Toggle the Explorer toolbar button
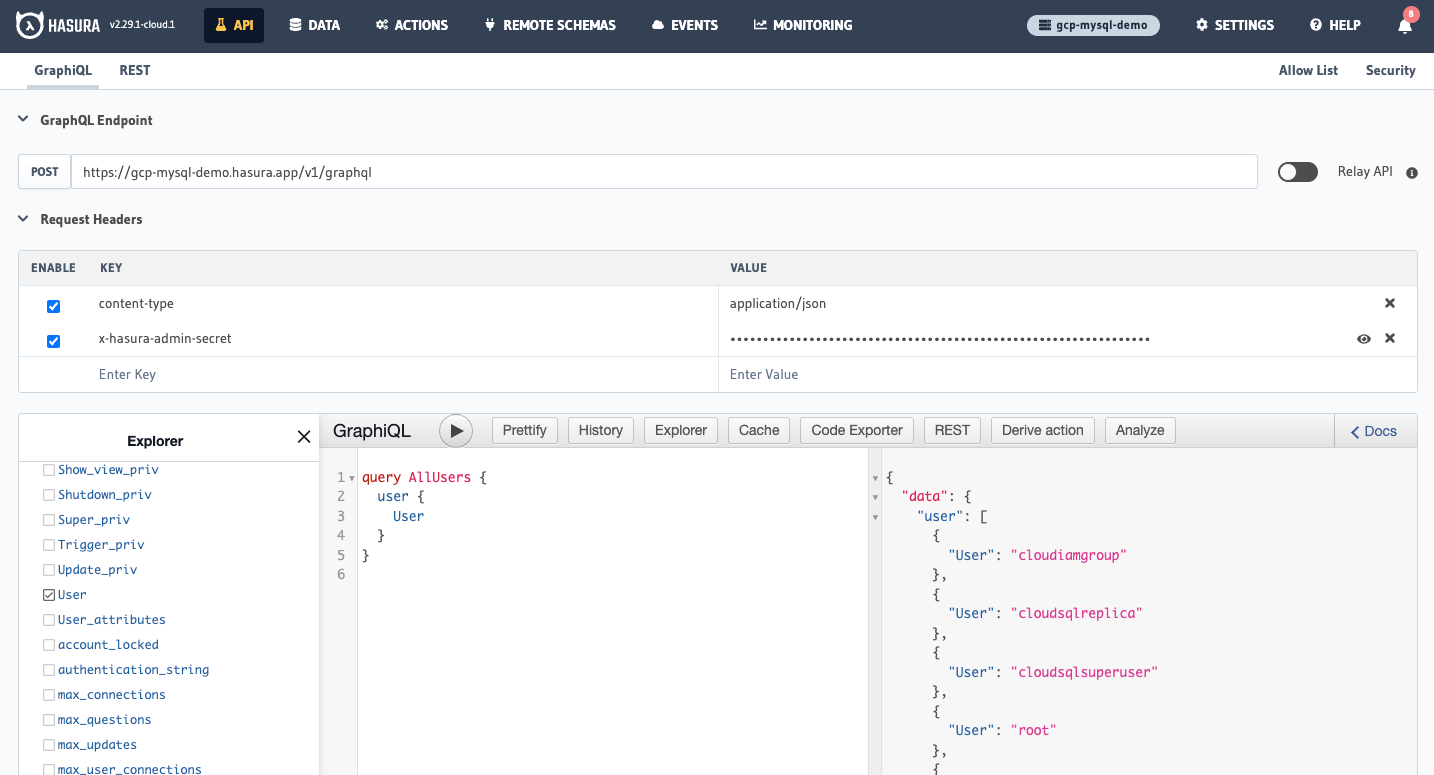This screenshot has height=775, width=1434. pyautogui.click(x=681, y=430)
